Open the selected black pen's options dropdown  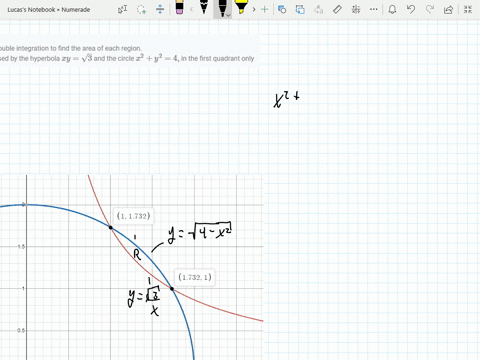[x=228, y=15]
